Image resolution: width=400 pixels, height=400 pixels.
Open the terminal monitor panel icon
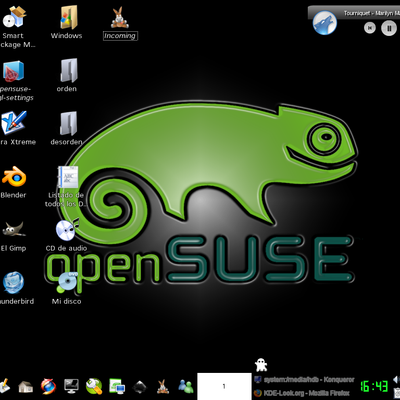[71, 387]
